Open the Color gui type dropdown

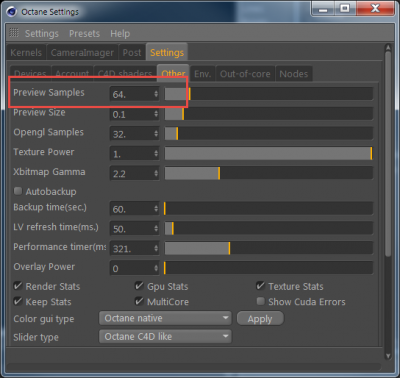point(165,318)
